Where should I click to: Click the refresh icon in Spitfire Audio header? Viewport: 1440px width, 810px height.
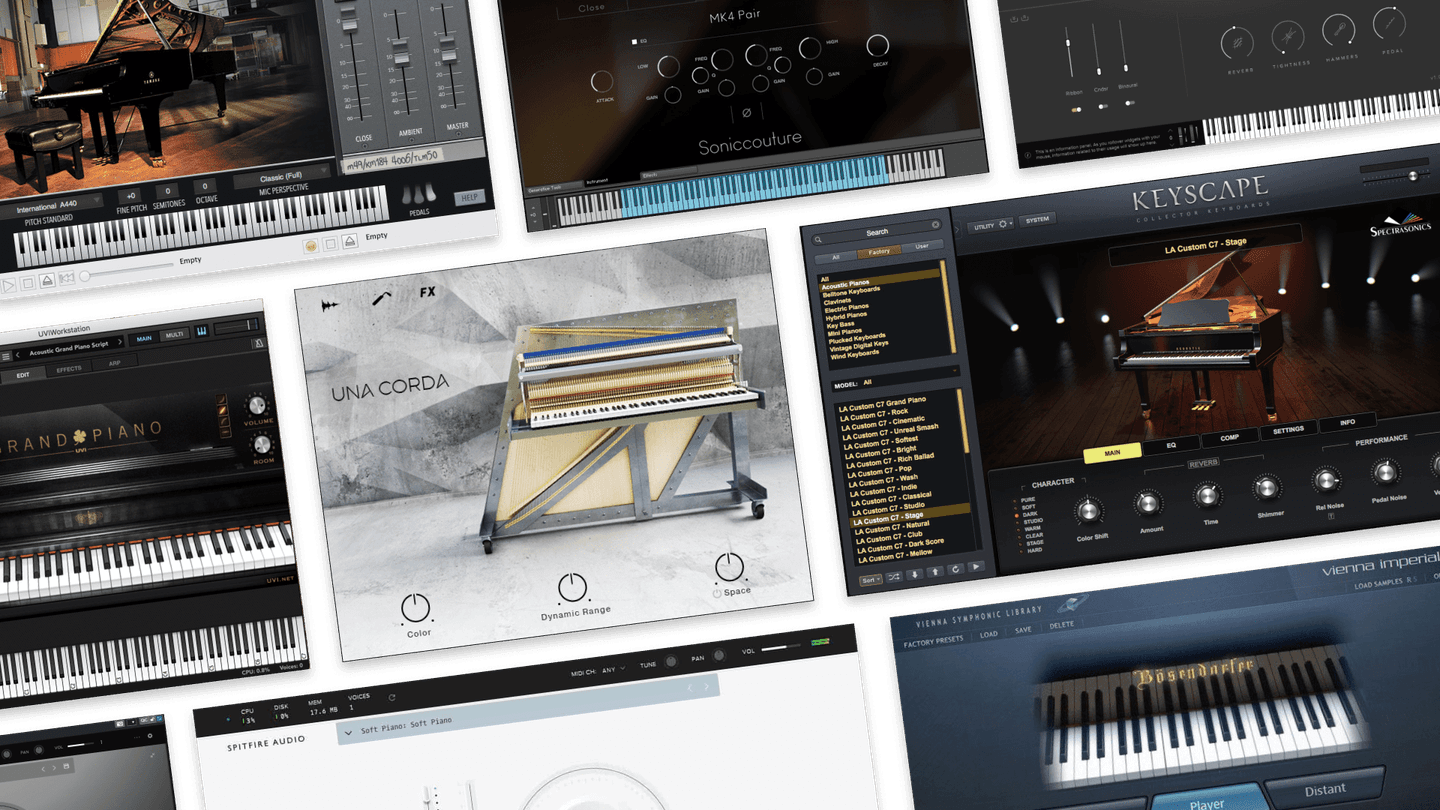pyautogui.click(x=392, y=697)
